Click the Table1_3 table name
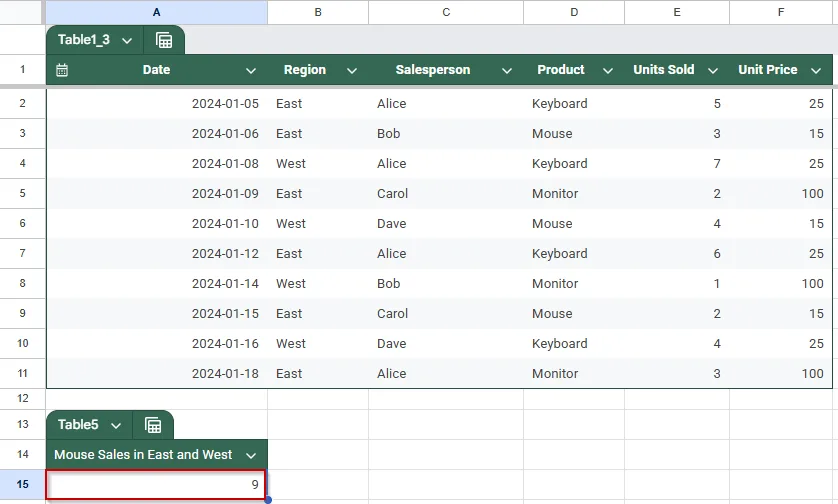Screen dimensions: 838x504 click(83, 40)
